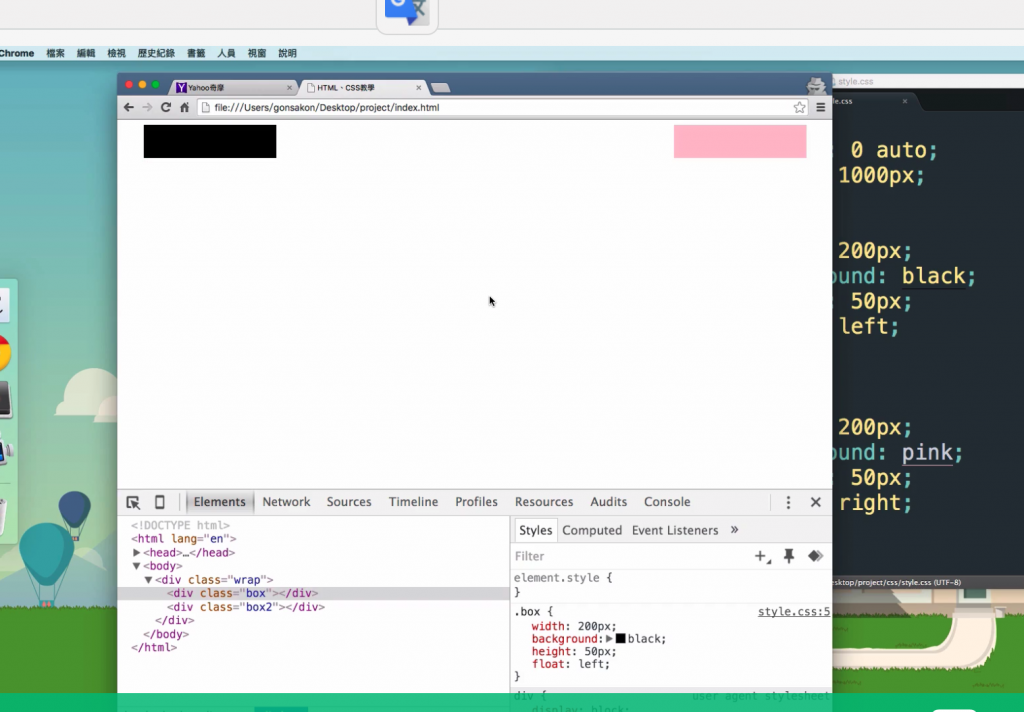Open the 檢視 menu in menu bar
This screenshot has height=712, width=1024.
point(116,53)
